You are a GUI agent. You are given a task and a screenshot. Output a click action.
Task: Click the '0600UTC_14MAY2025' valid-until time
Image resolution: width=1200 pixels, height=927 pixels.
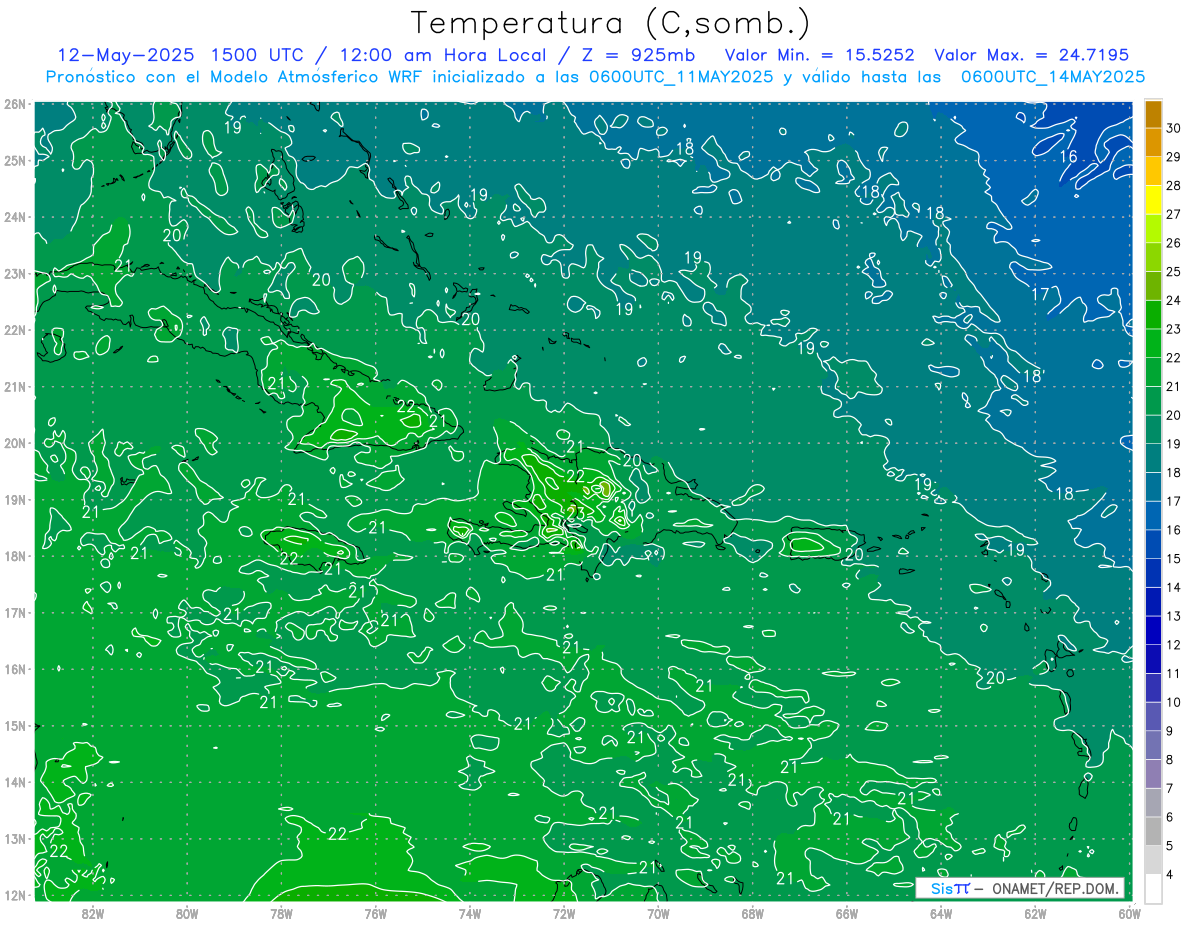click(1053, 76)
